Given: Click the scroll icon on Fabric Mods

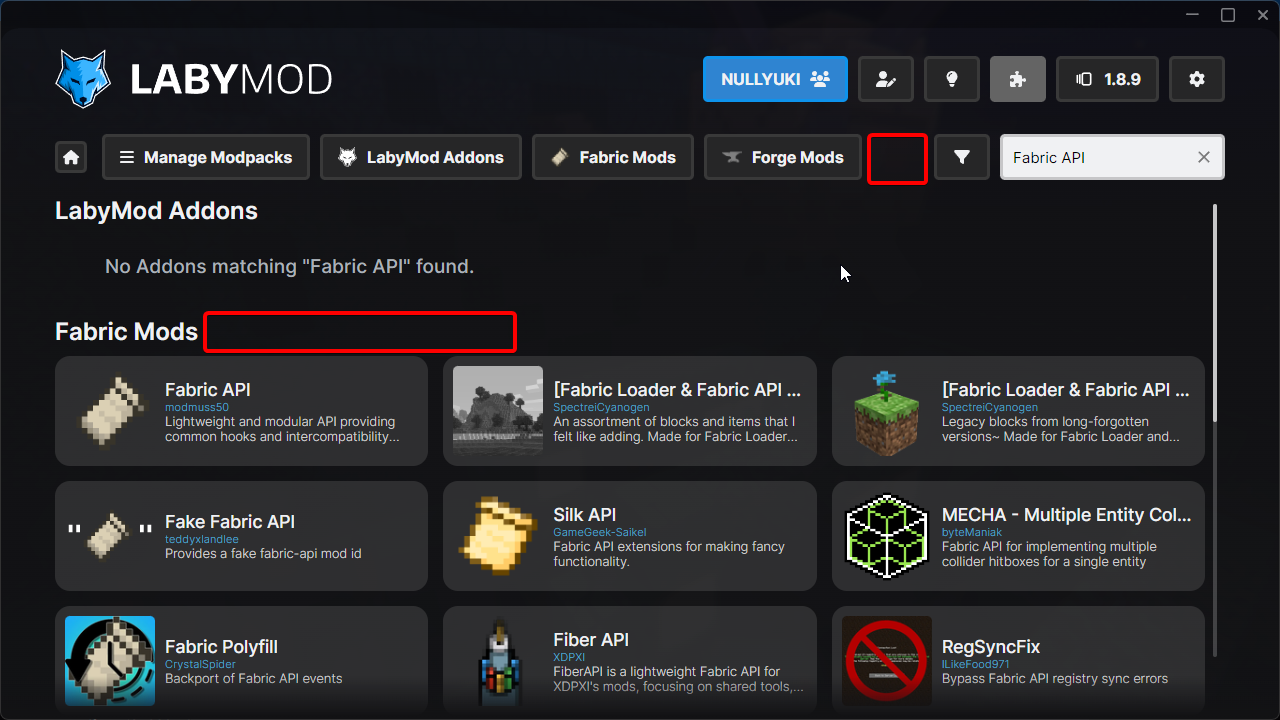Looking at the screenshot, I should (560, 157).
